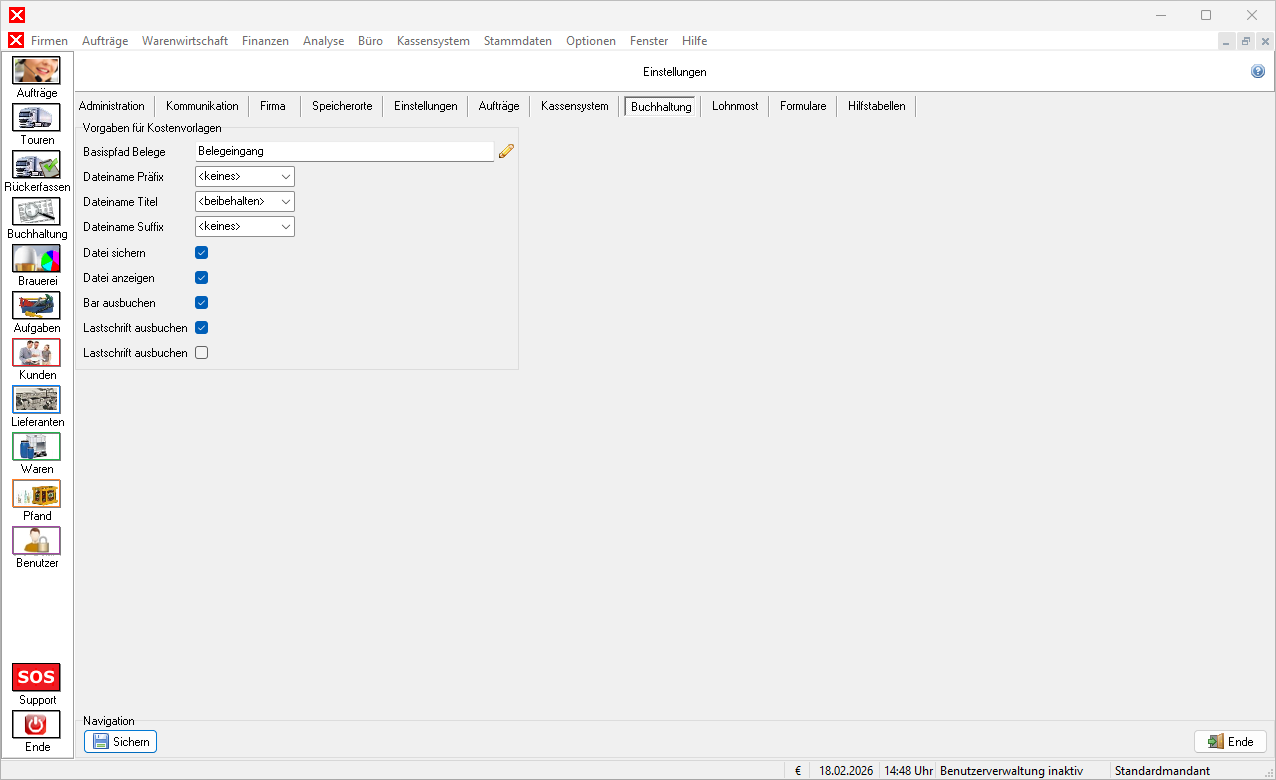Click the Sichern save button
This screenshot has width=1276, height=780.
[x=120, y=742]
